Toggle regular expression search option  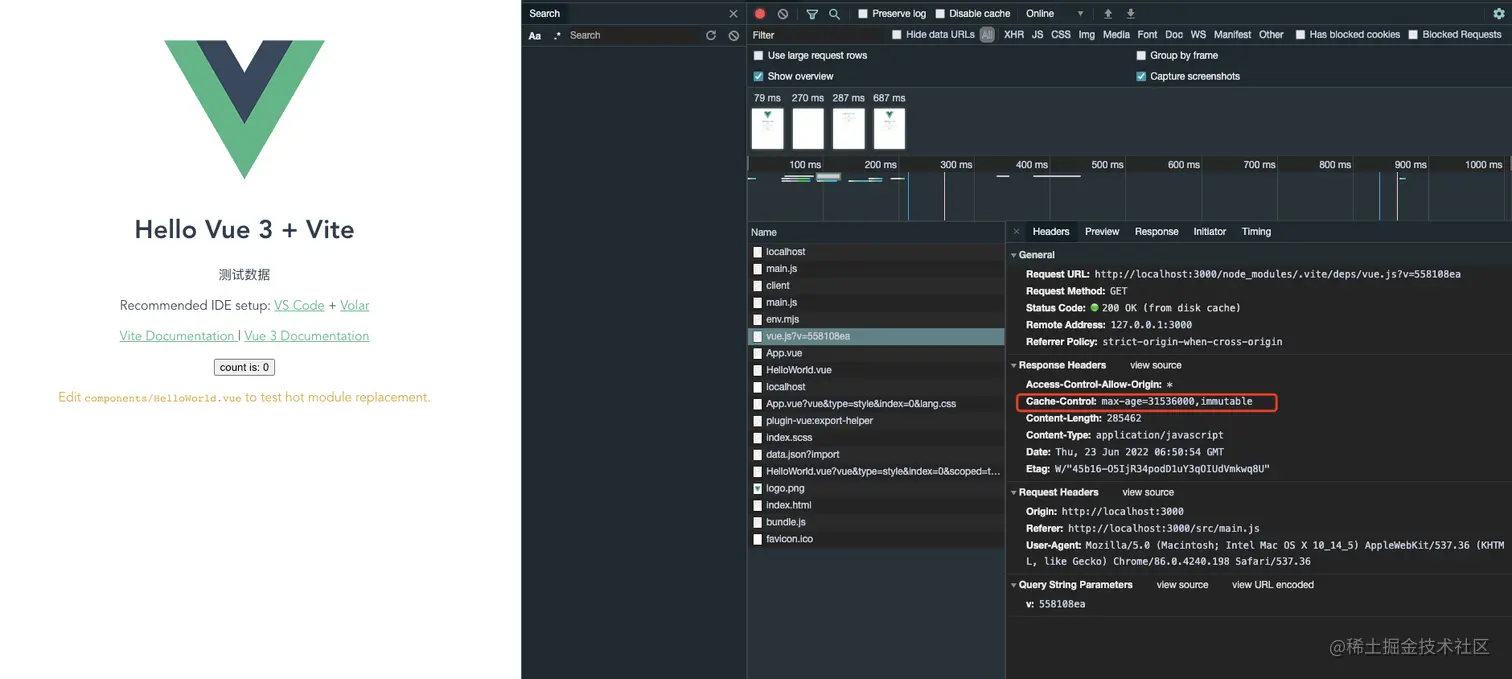click(x=557, y=36)
